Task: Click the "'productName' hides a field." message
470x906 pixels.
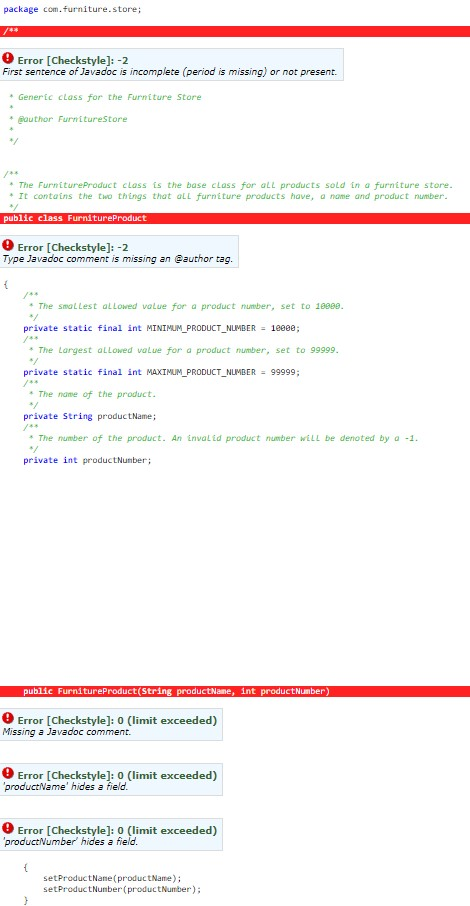Action: tap(65, 787)
